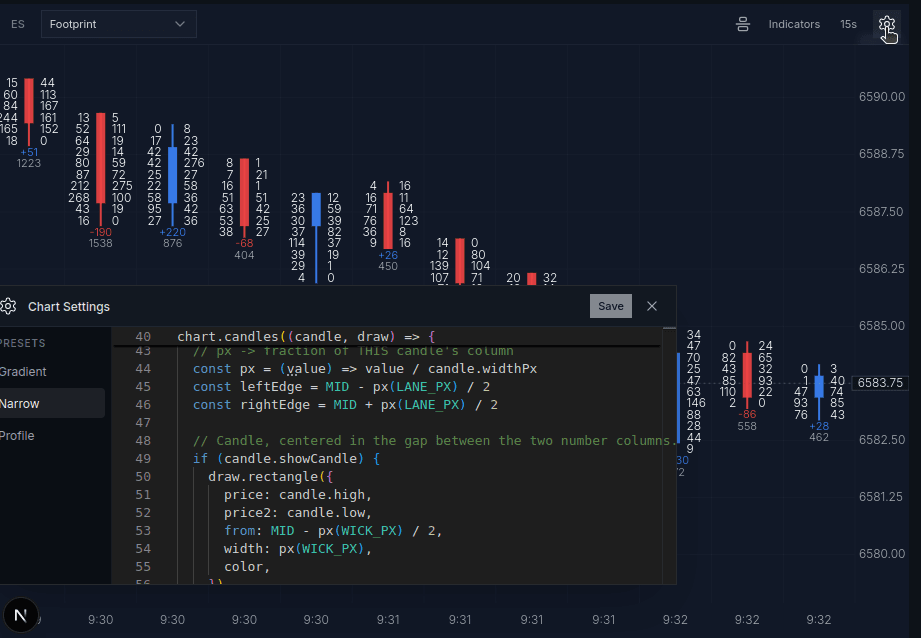Click the 1223 volume total
Image resolution: width=921 pixels, height=638 pixels.
[x=29, y=163]
